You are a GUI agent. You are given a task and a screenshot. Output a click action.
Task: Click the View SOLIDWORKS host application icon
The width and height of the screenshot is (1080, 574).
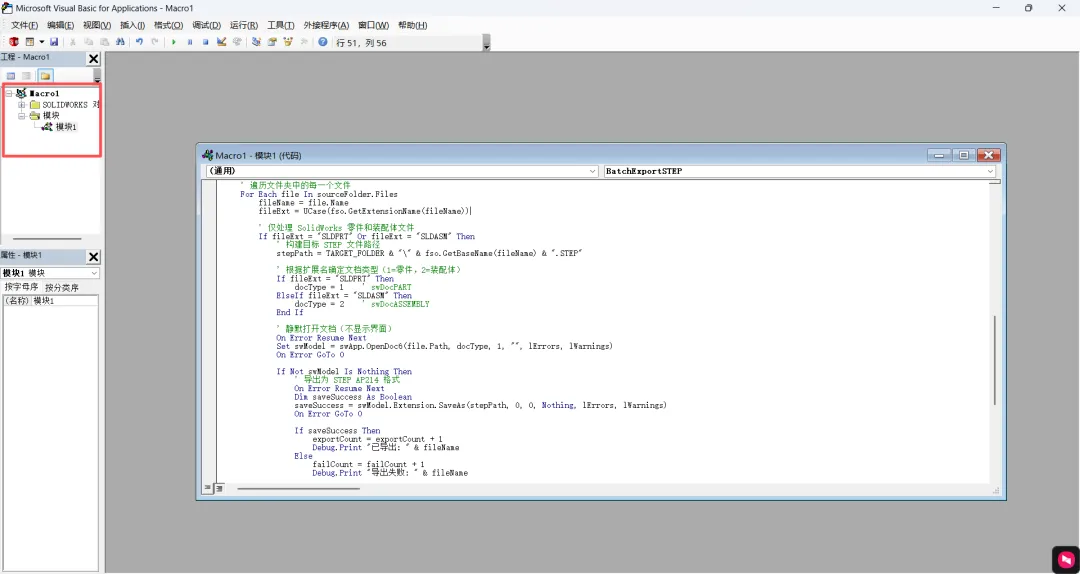coord(14,42)
